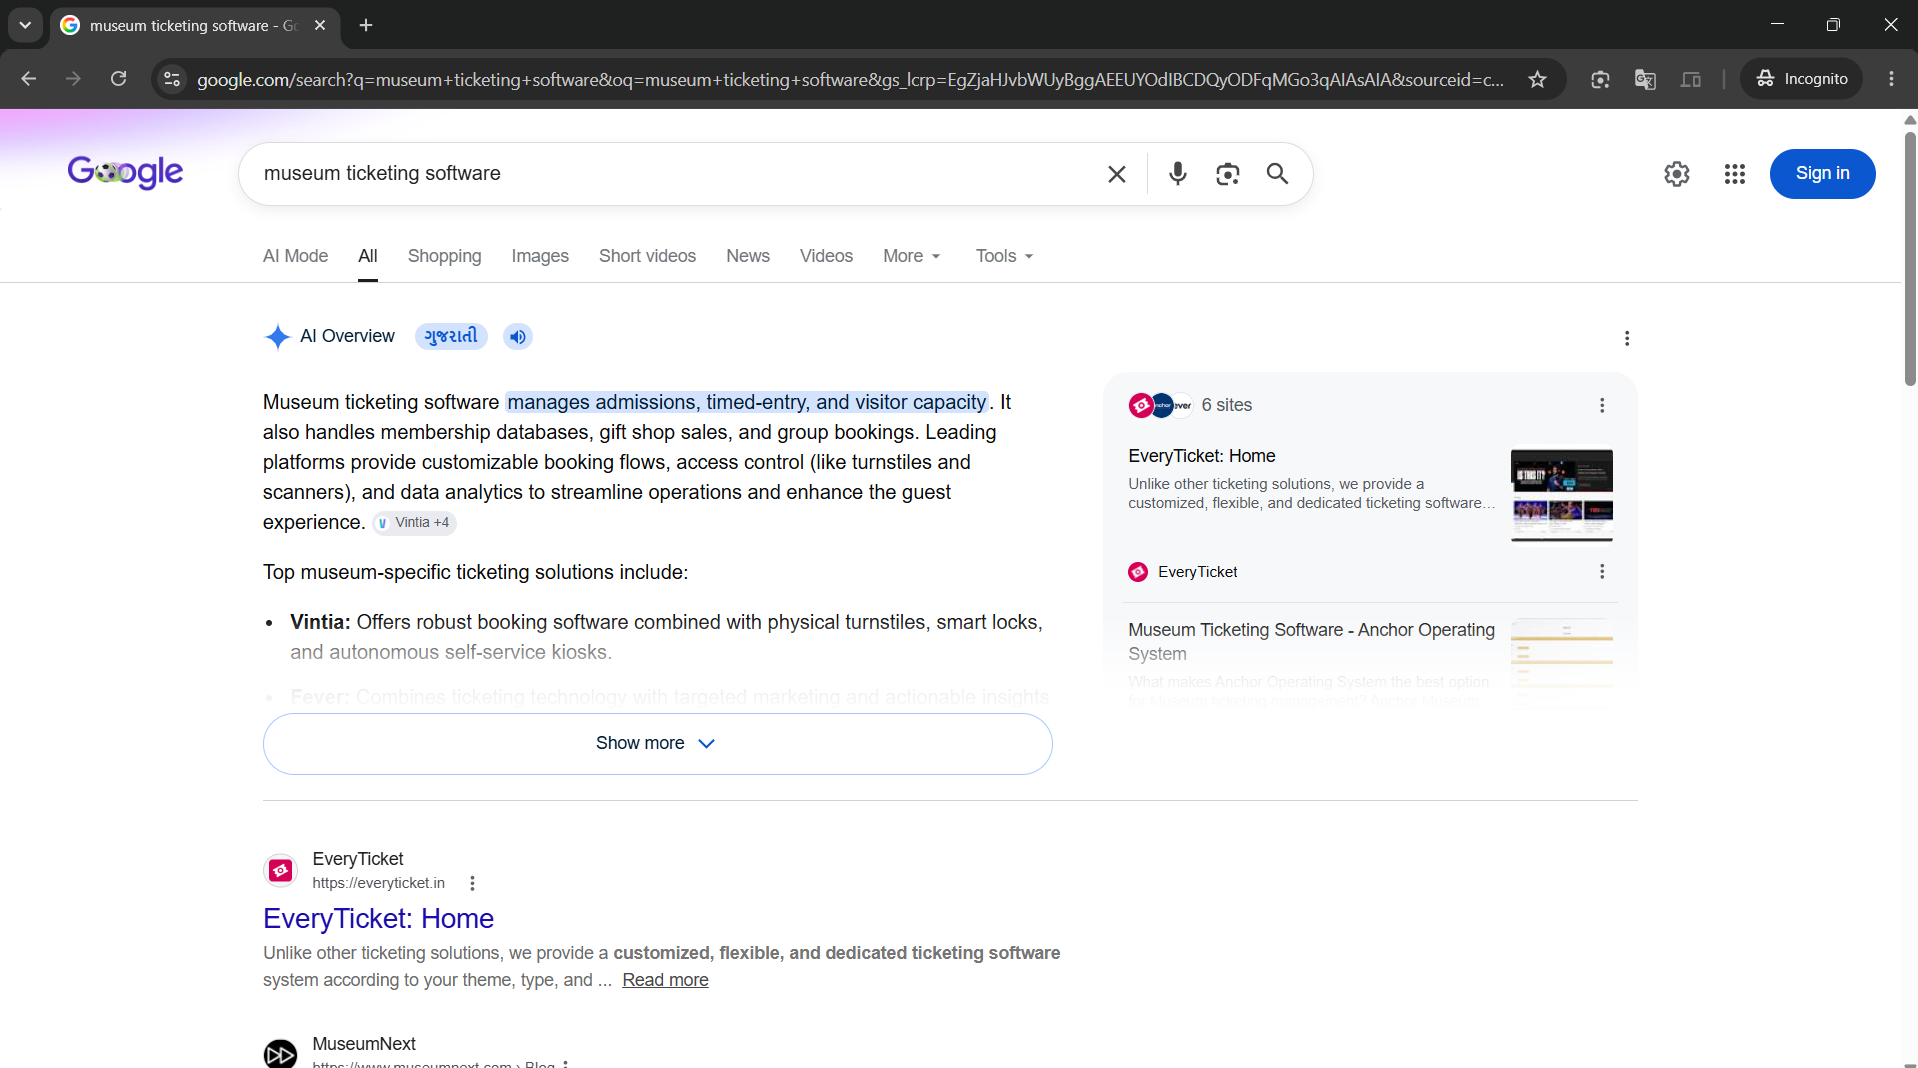Click the EveryTicket favicon in search result
The image size is (1918, 1068).
click(281, 871)
